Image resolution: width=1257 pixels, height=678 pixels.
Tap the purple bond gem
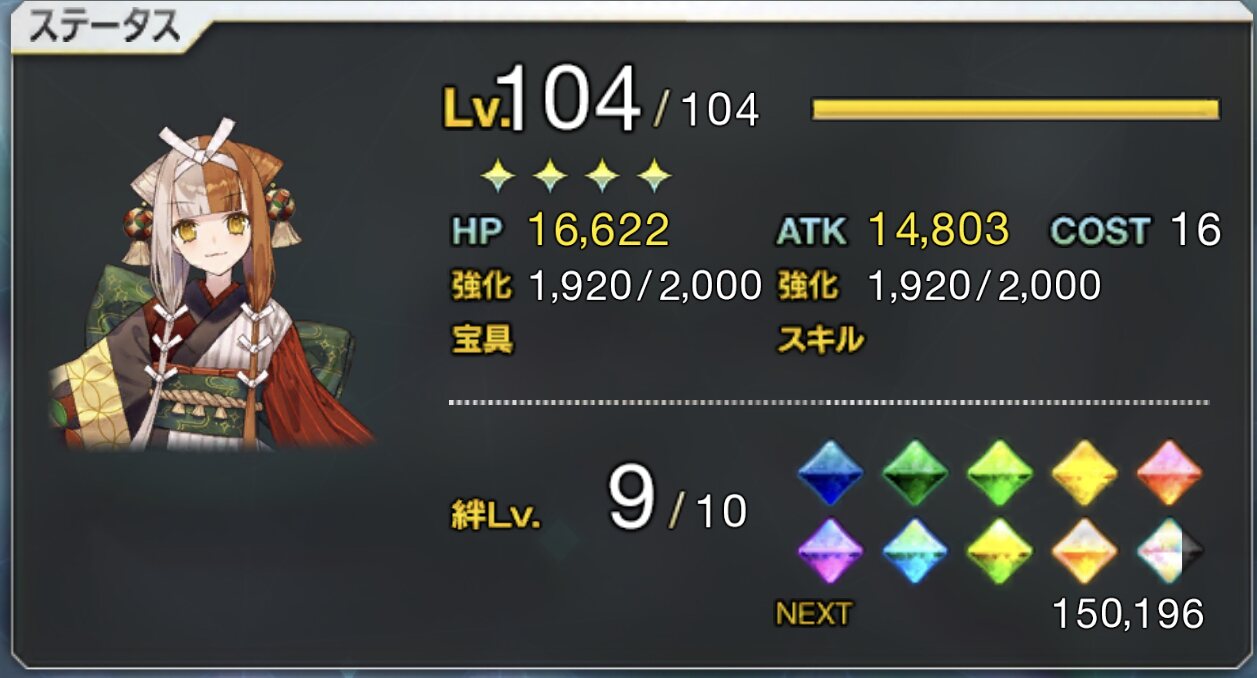pos(830,551)
